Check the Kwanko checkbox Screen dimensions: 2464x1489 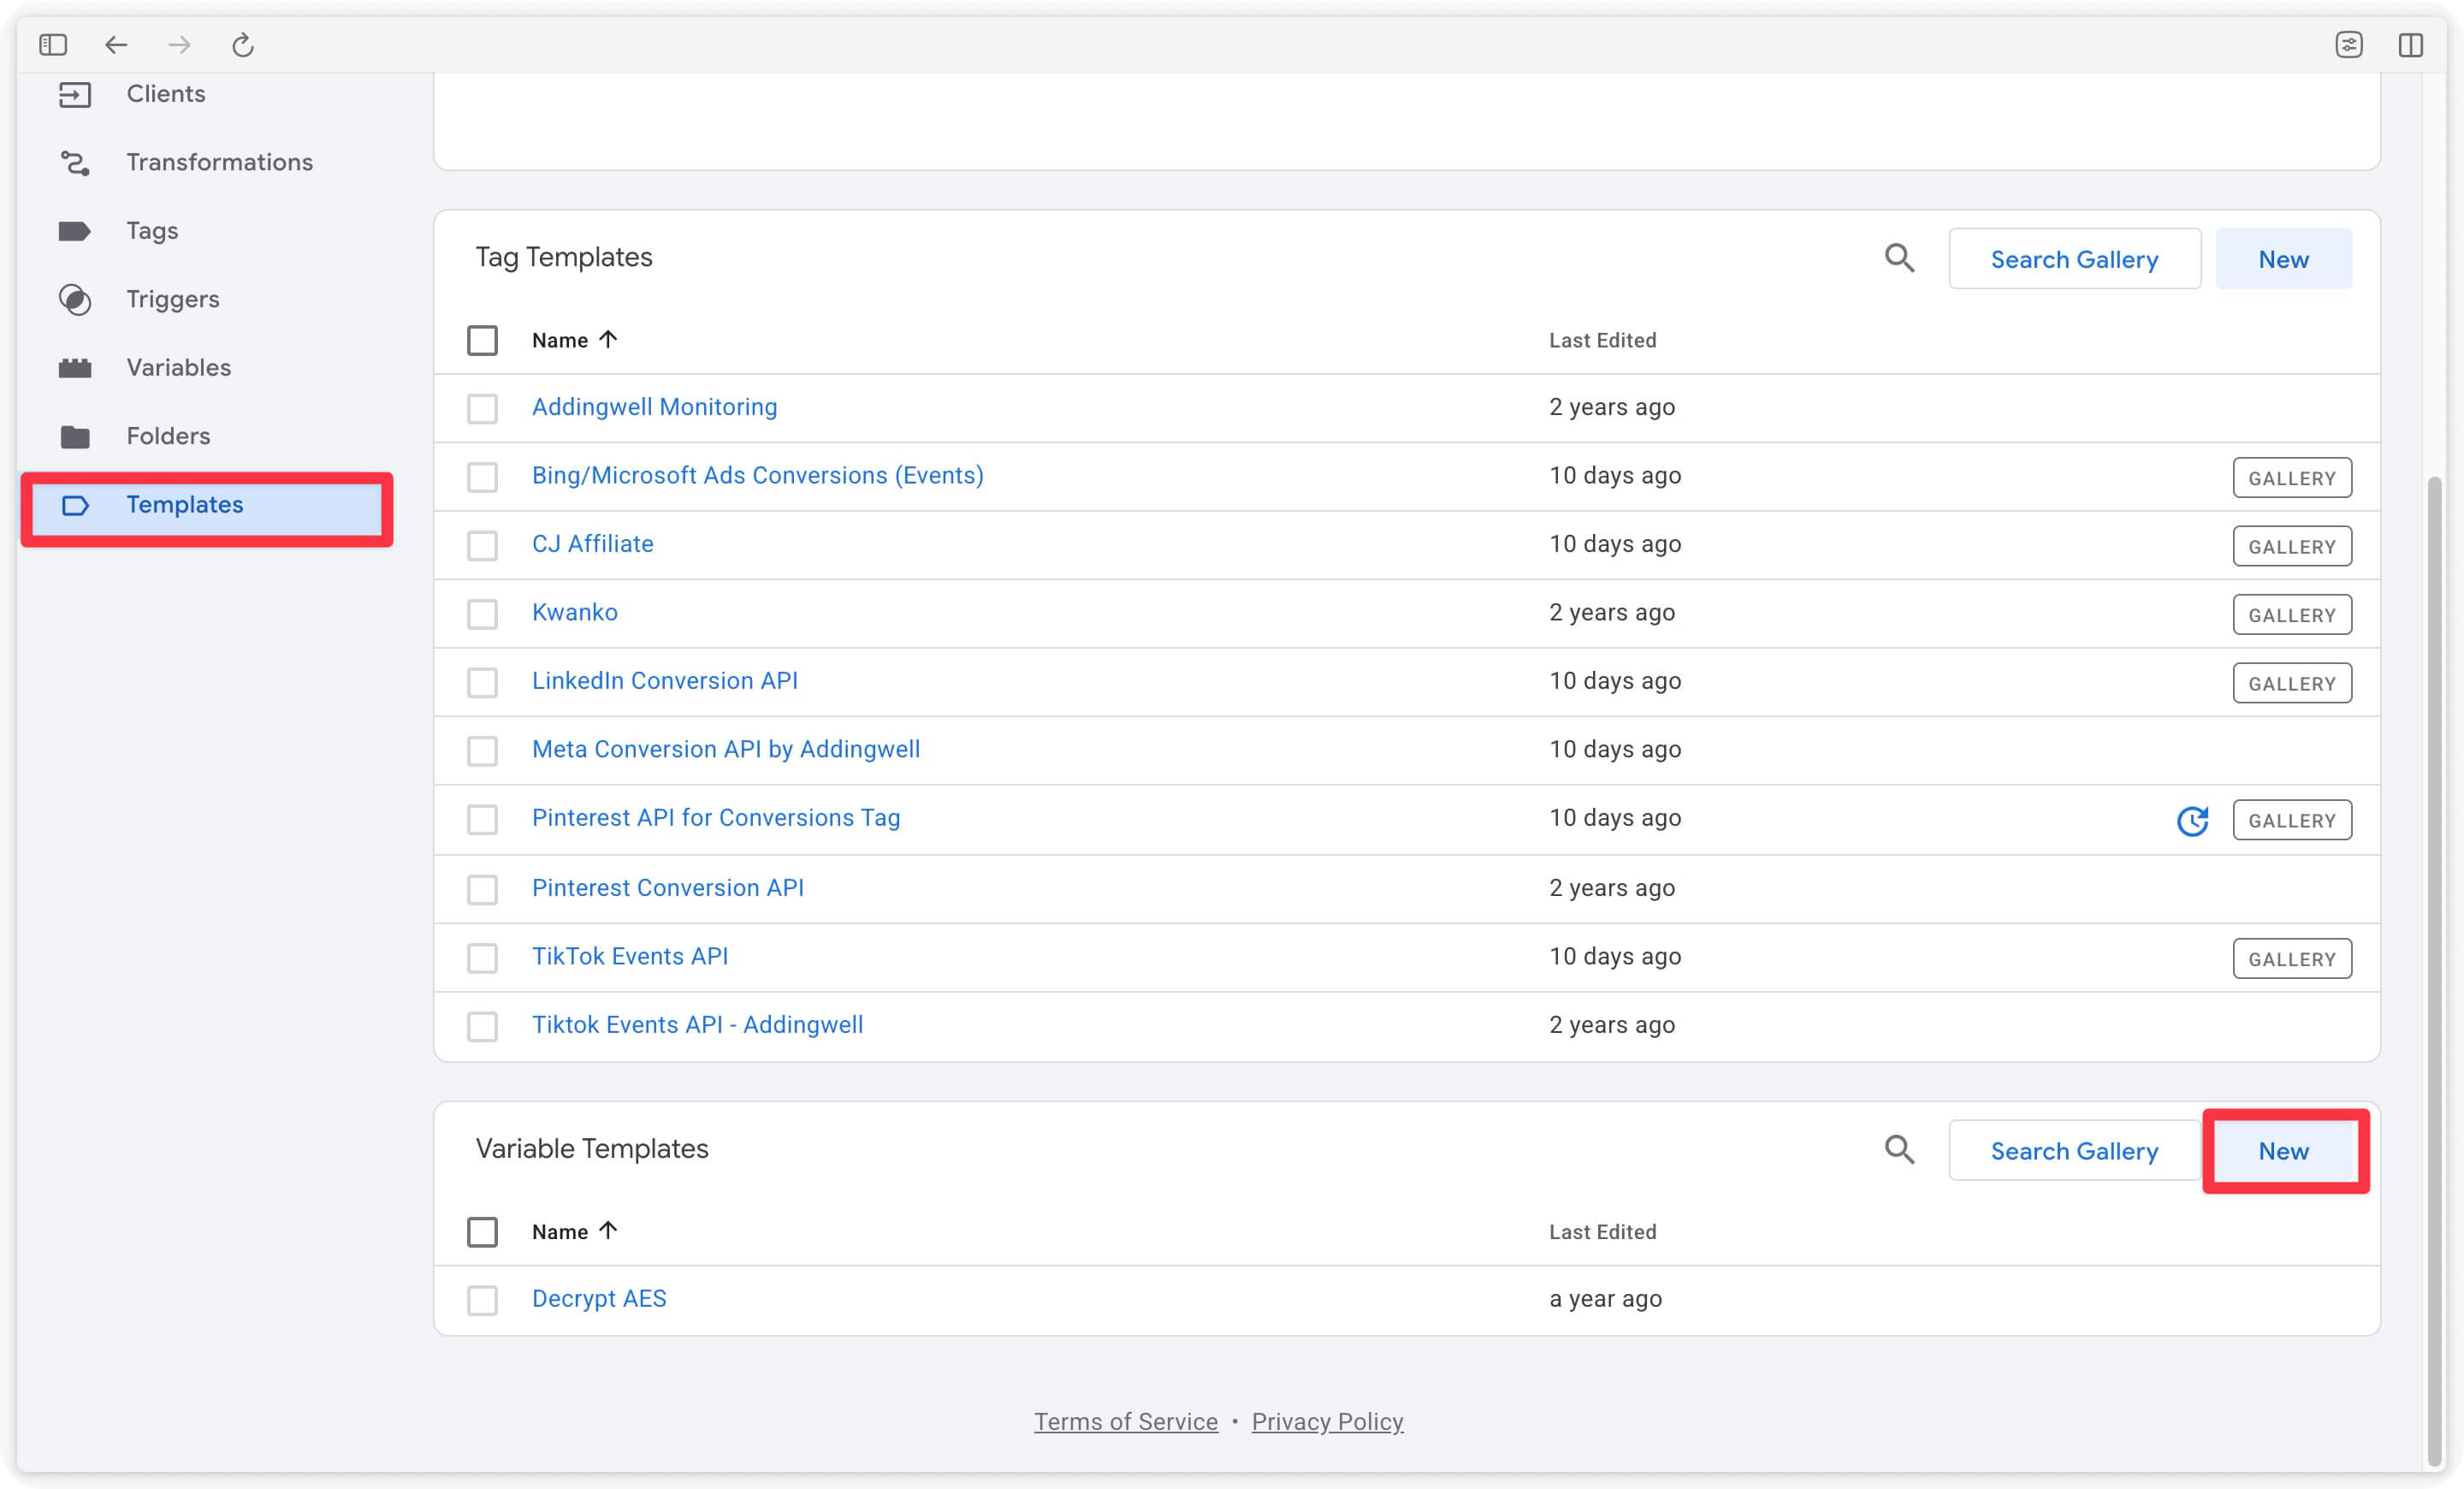pyautogui.click(x=482, y=614)
